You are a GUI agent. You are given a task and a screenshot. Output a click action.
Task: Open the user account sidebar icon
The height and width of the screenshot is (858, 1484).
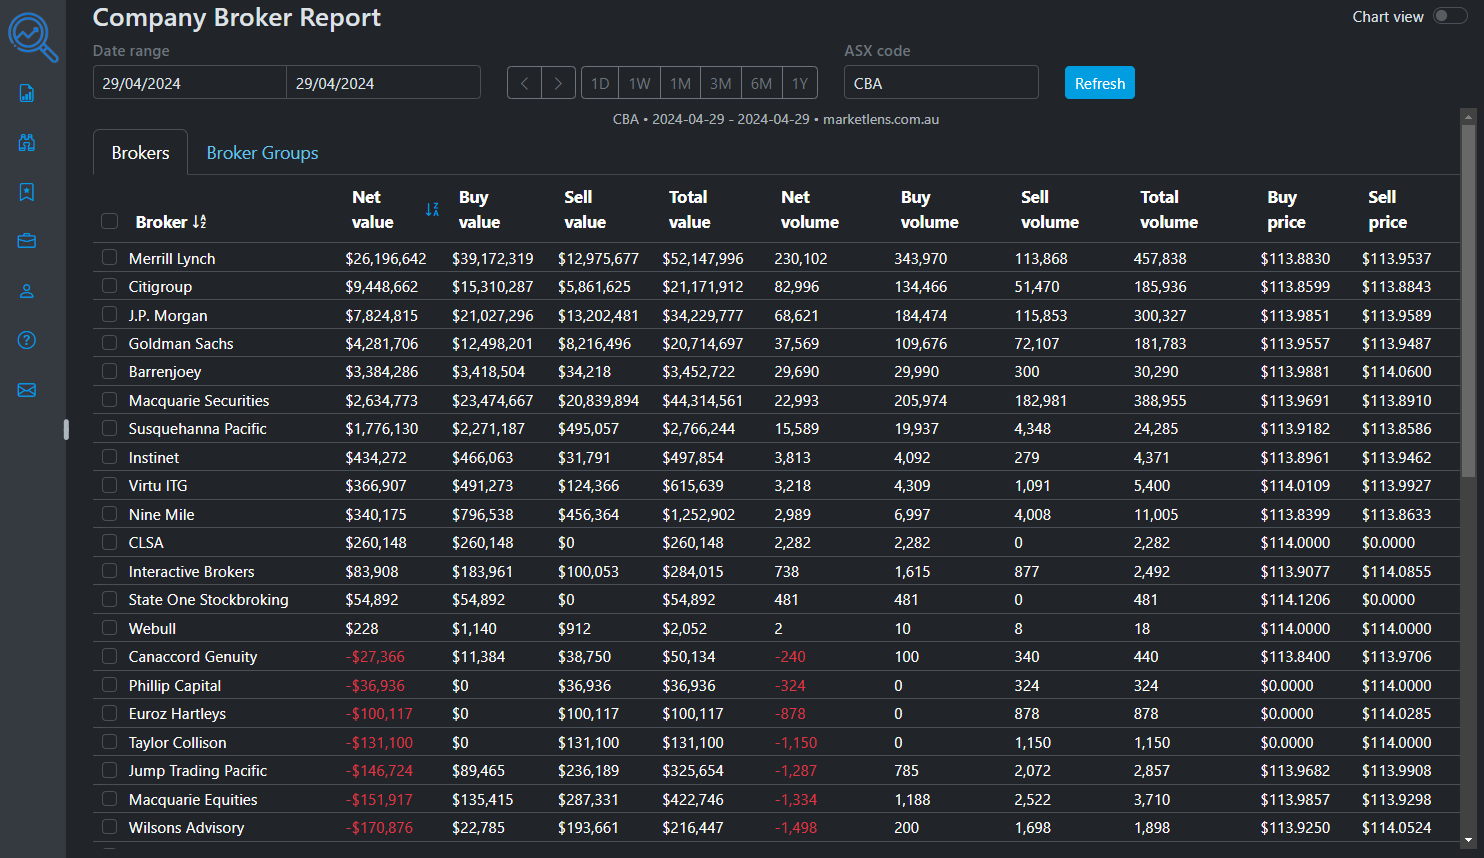[27, 291]
